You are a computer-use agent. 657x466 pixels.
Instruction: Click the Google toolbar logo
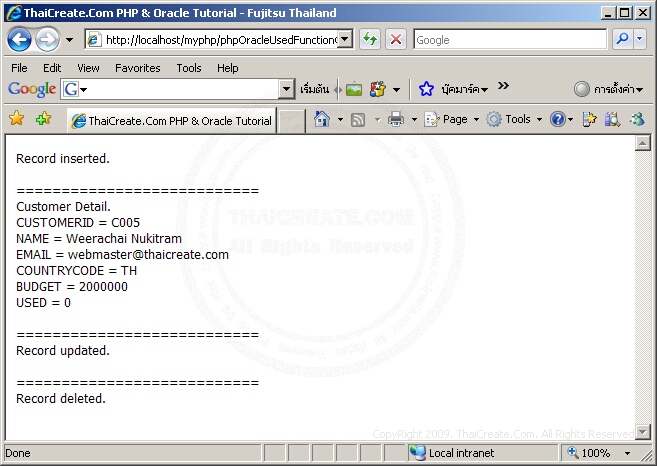click(32, 89)
